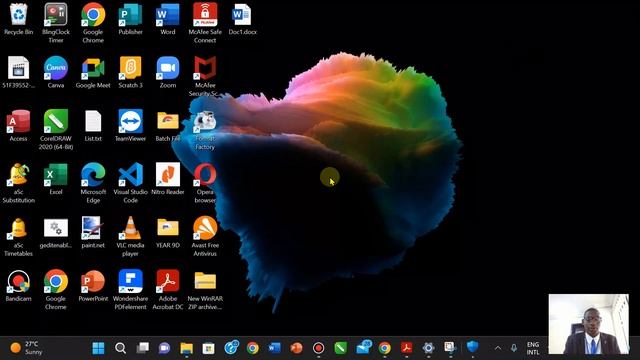The image size is (640, 360).
Task: Expand the hidden system tray icons chevron
Action: click(x=498, y=348)
